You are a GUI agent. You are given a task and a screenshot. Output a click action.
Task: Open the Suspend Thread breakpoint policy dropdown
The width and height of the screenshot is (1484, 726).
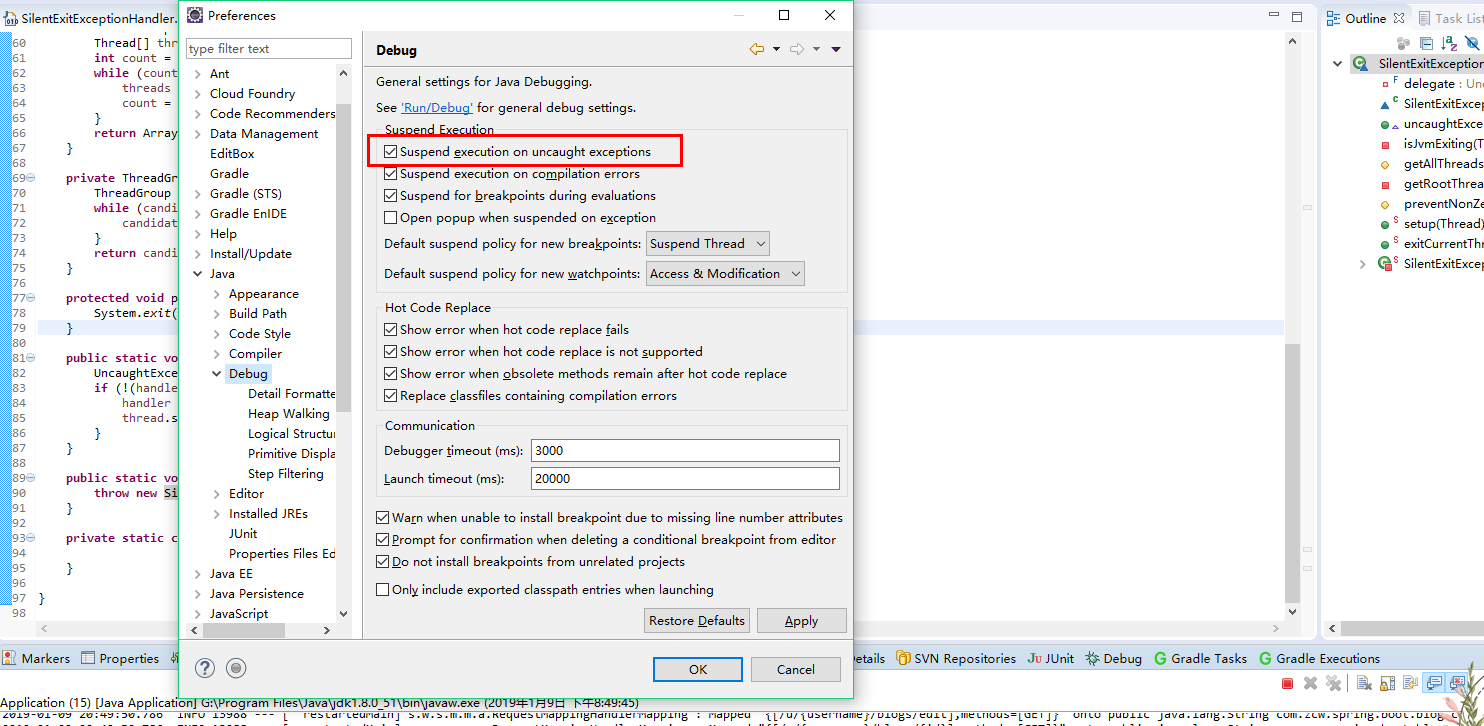click(763, 243)
